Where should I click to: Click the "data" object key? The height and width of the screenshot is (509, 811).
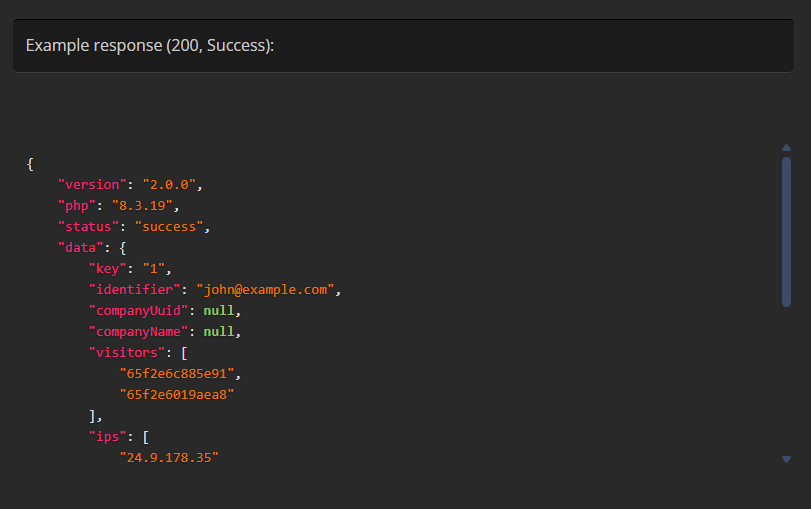tap(81, 248)
